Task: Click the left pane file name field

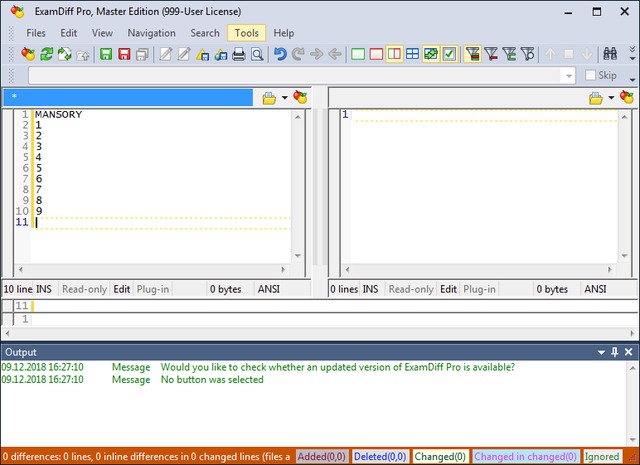Action: click(128, 97)
